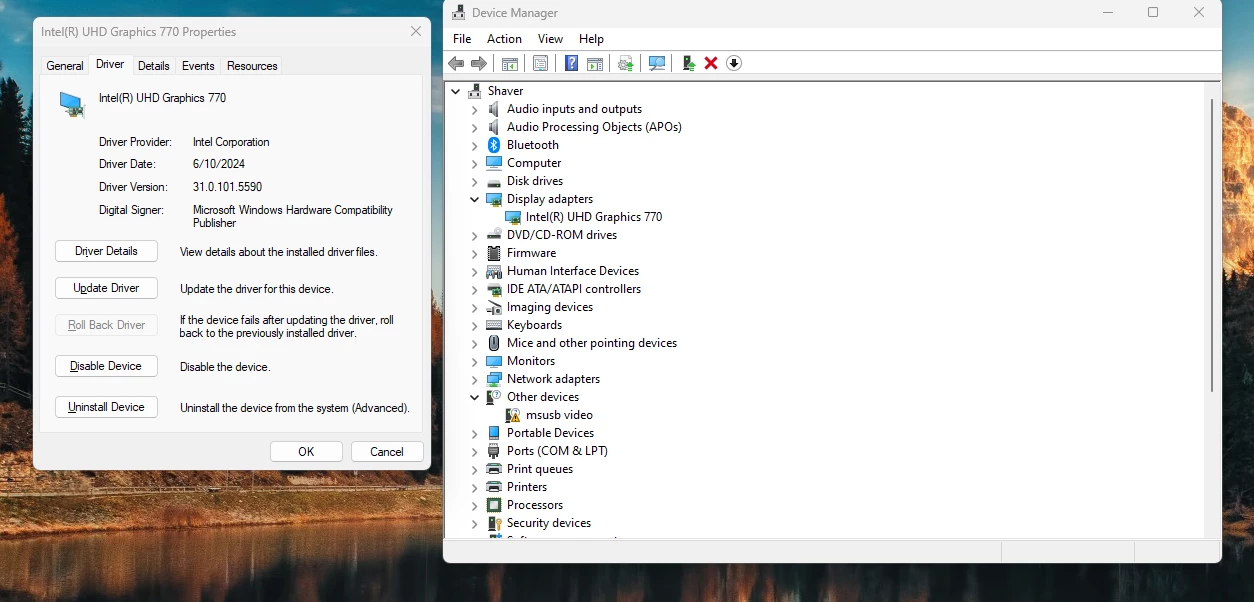Screen dimensions: 1254x602
Task: Expand the Disk drives chevron
Action: coord(475,181)
